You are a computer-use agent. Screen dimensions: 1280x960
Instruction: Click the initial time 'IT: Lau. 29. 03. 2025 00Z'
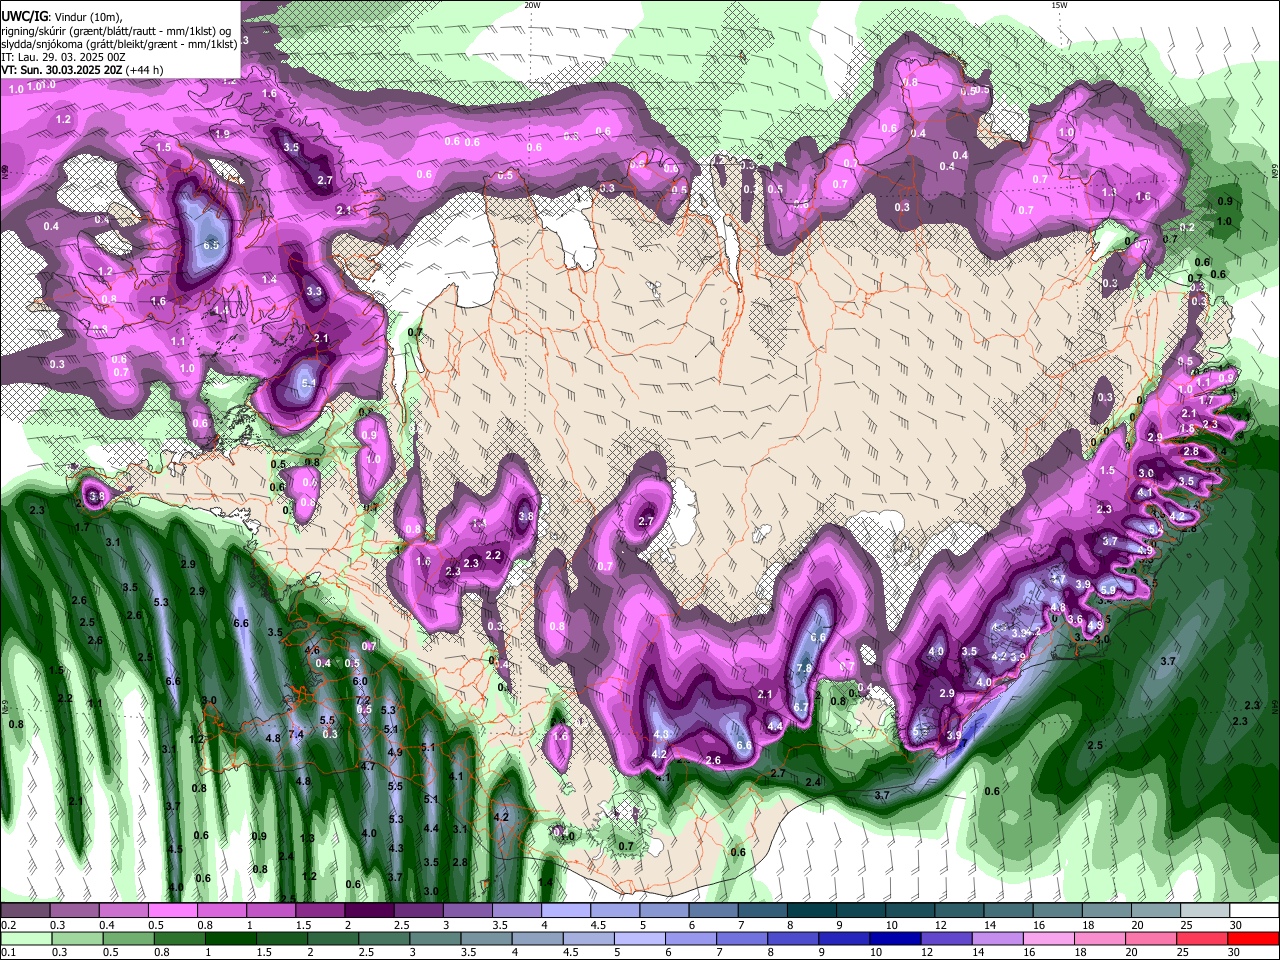(63, 57)
